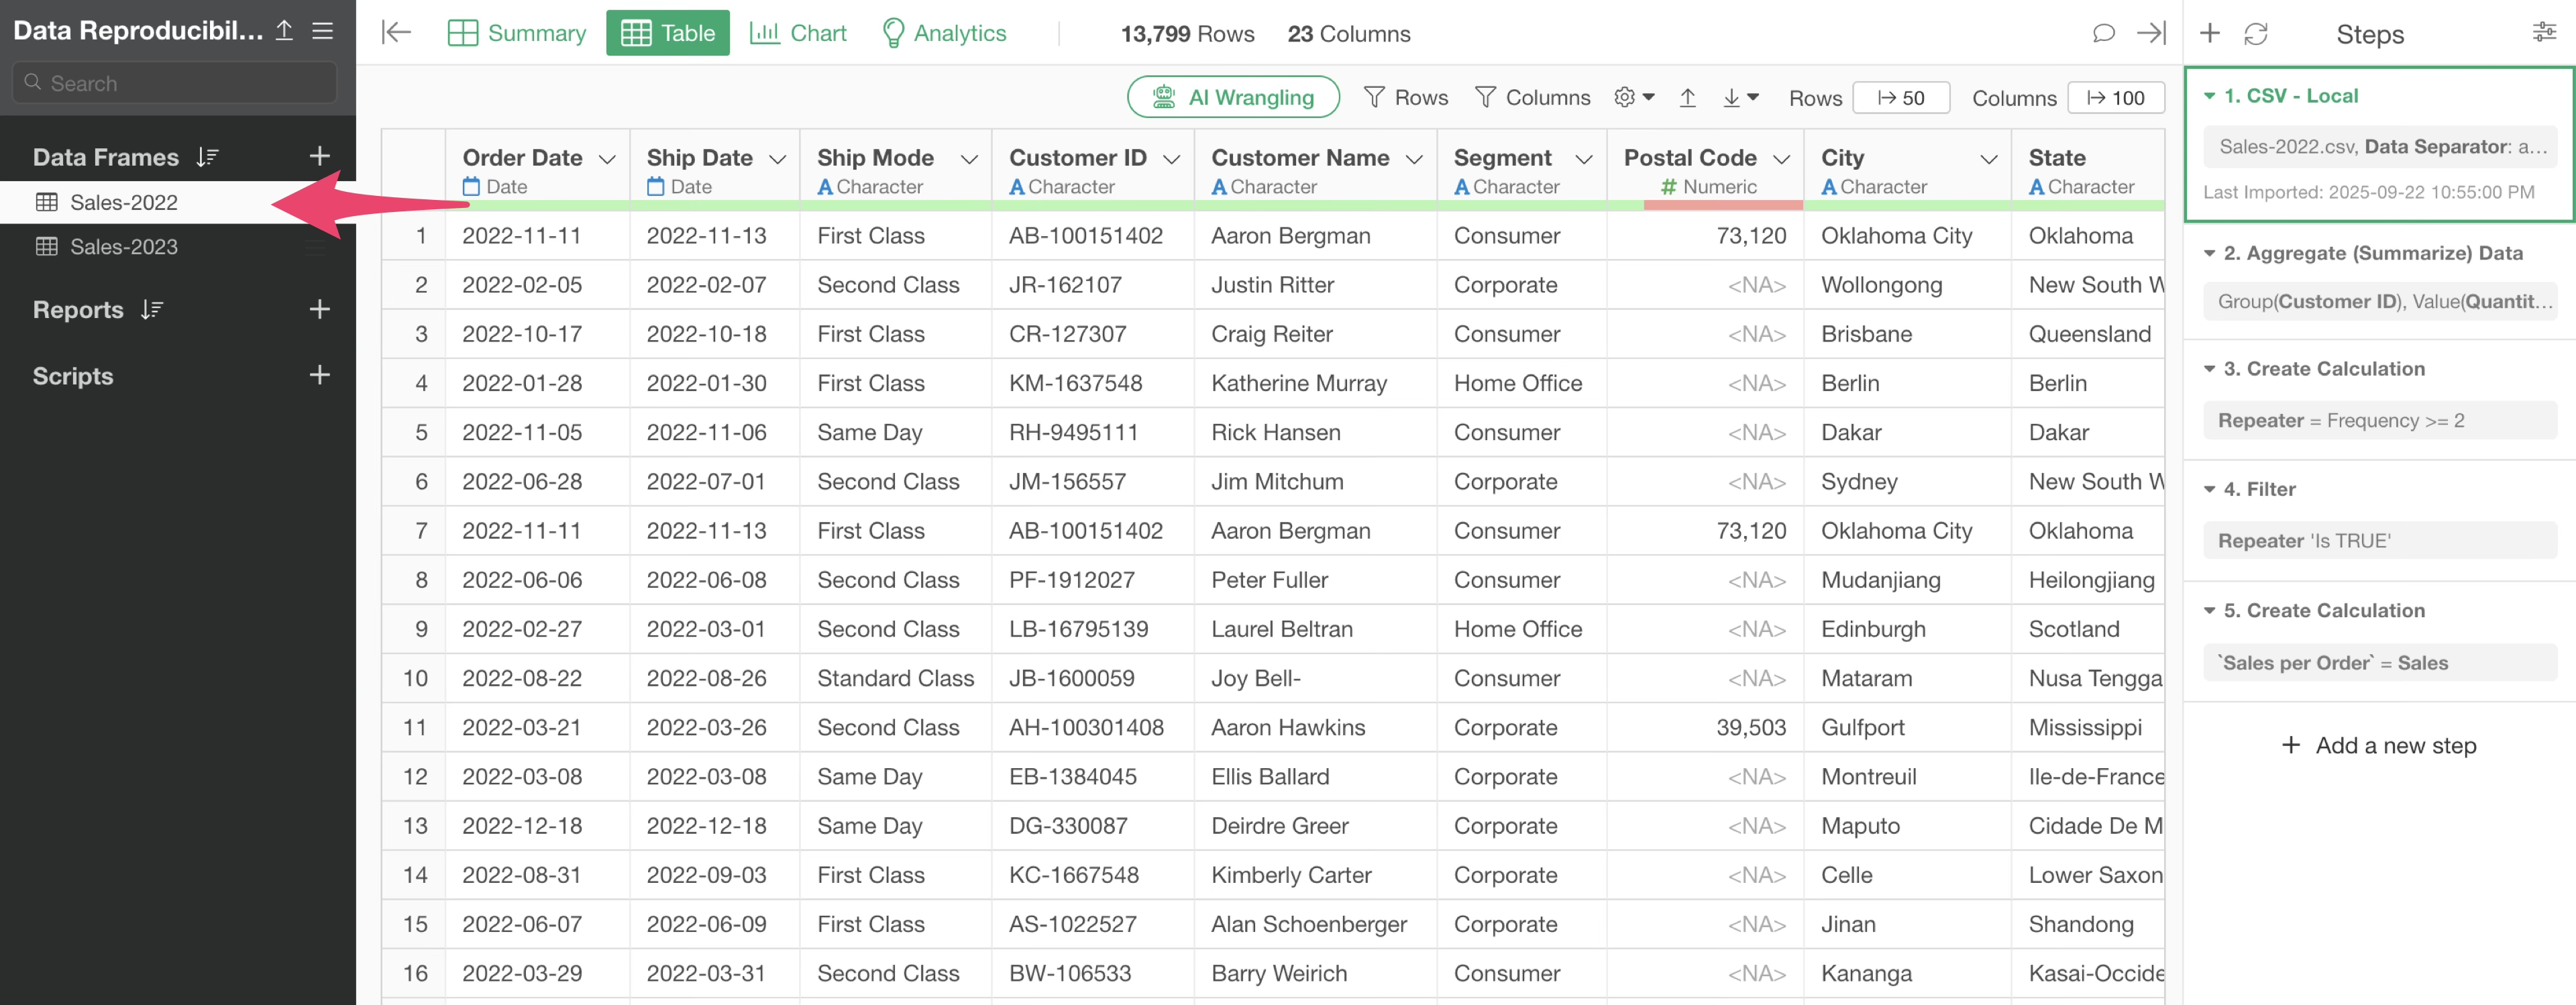Sort Data Frames using the sort icon
2576x1005 pixels.
tap(207, 157)
